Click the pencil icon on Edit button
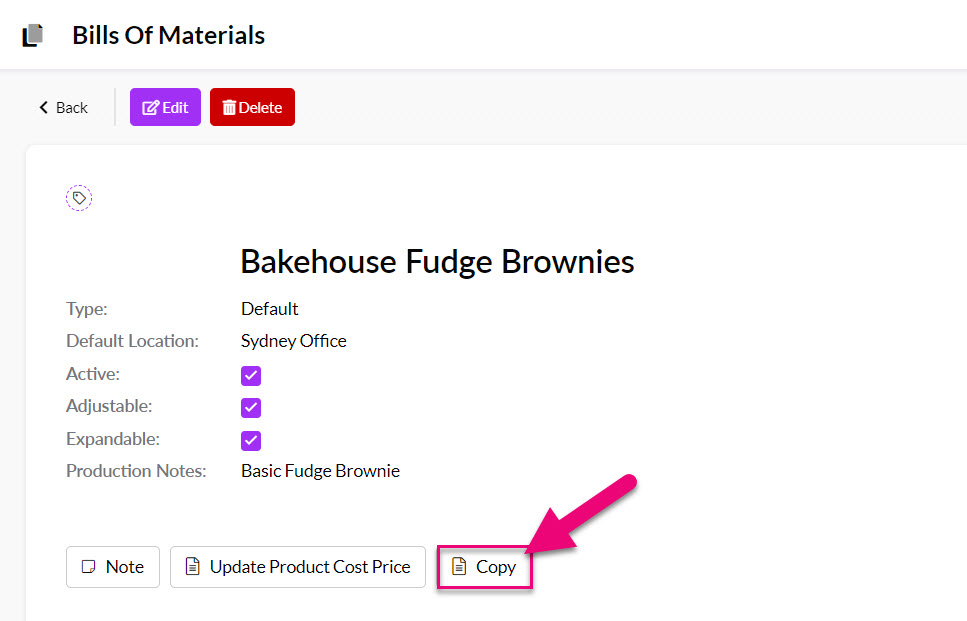Viewport: 967px width, 621px height. (150, 108)
